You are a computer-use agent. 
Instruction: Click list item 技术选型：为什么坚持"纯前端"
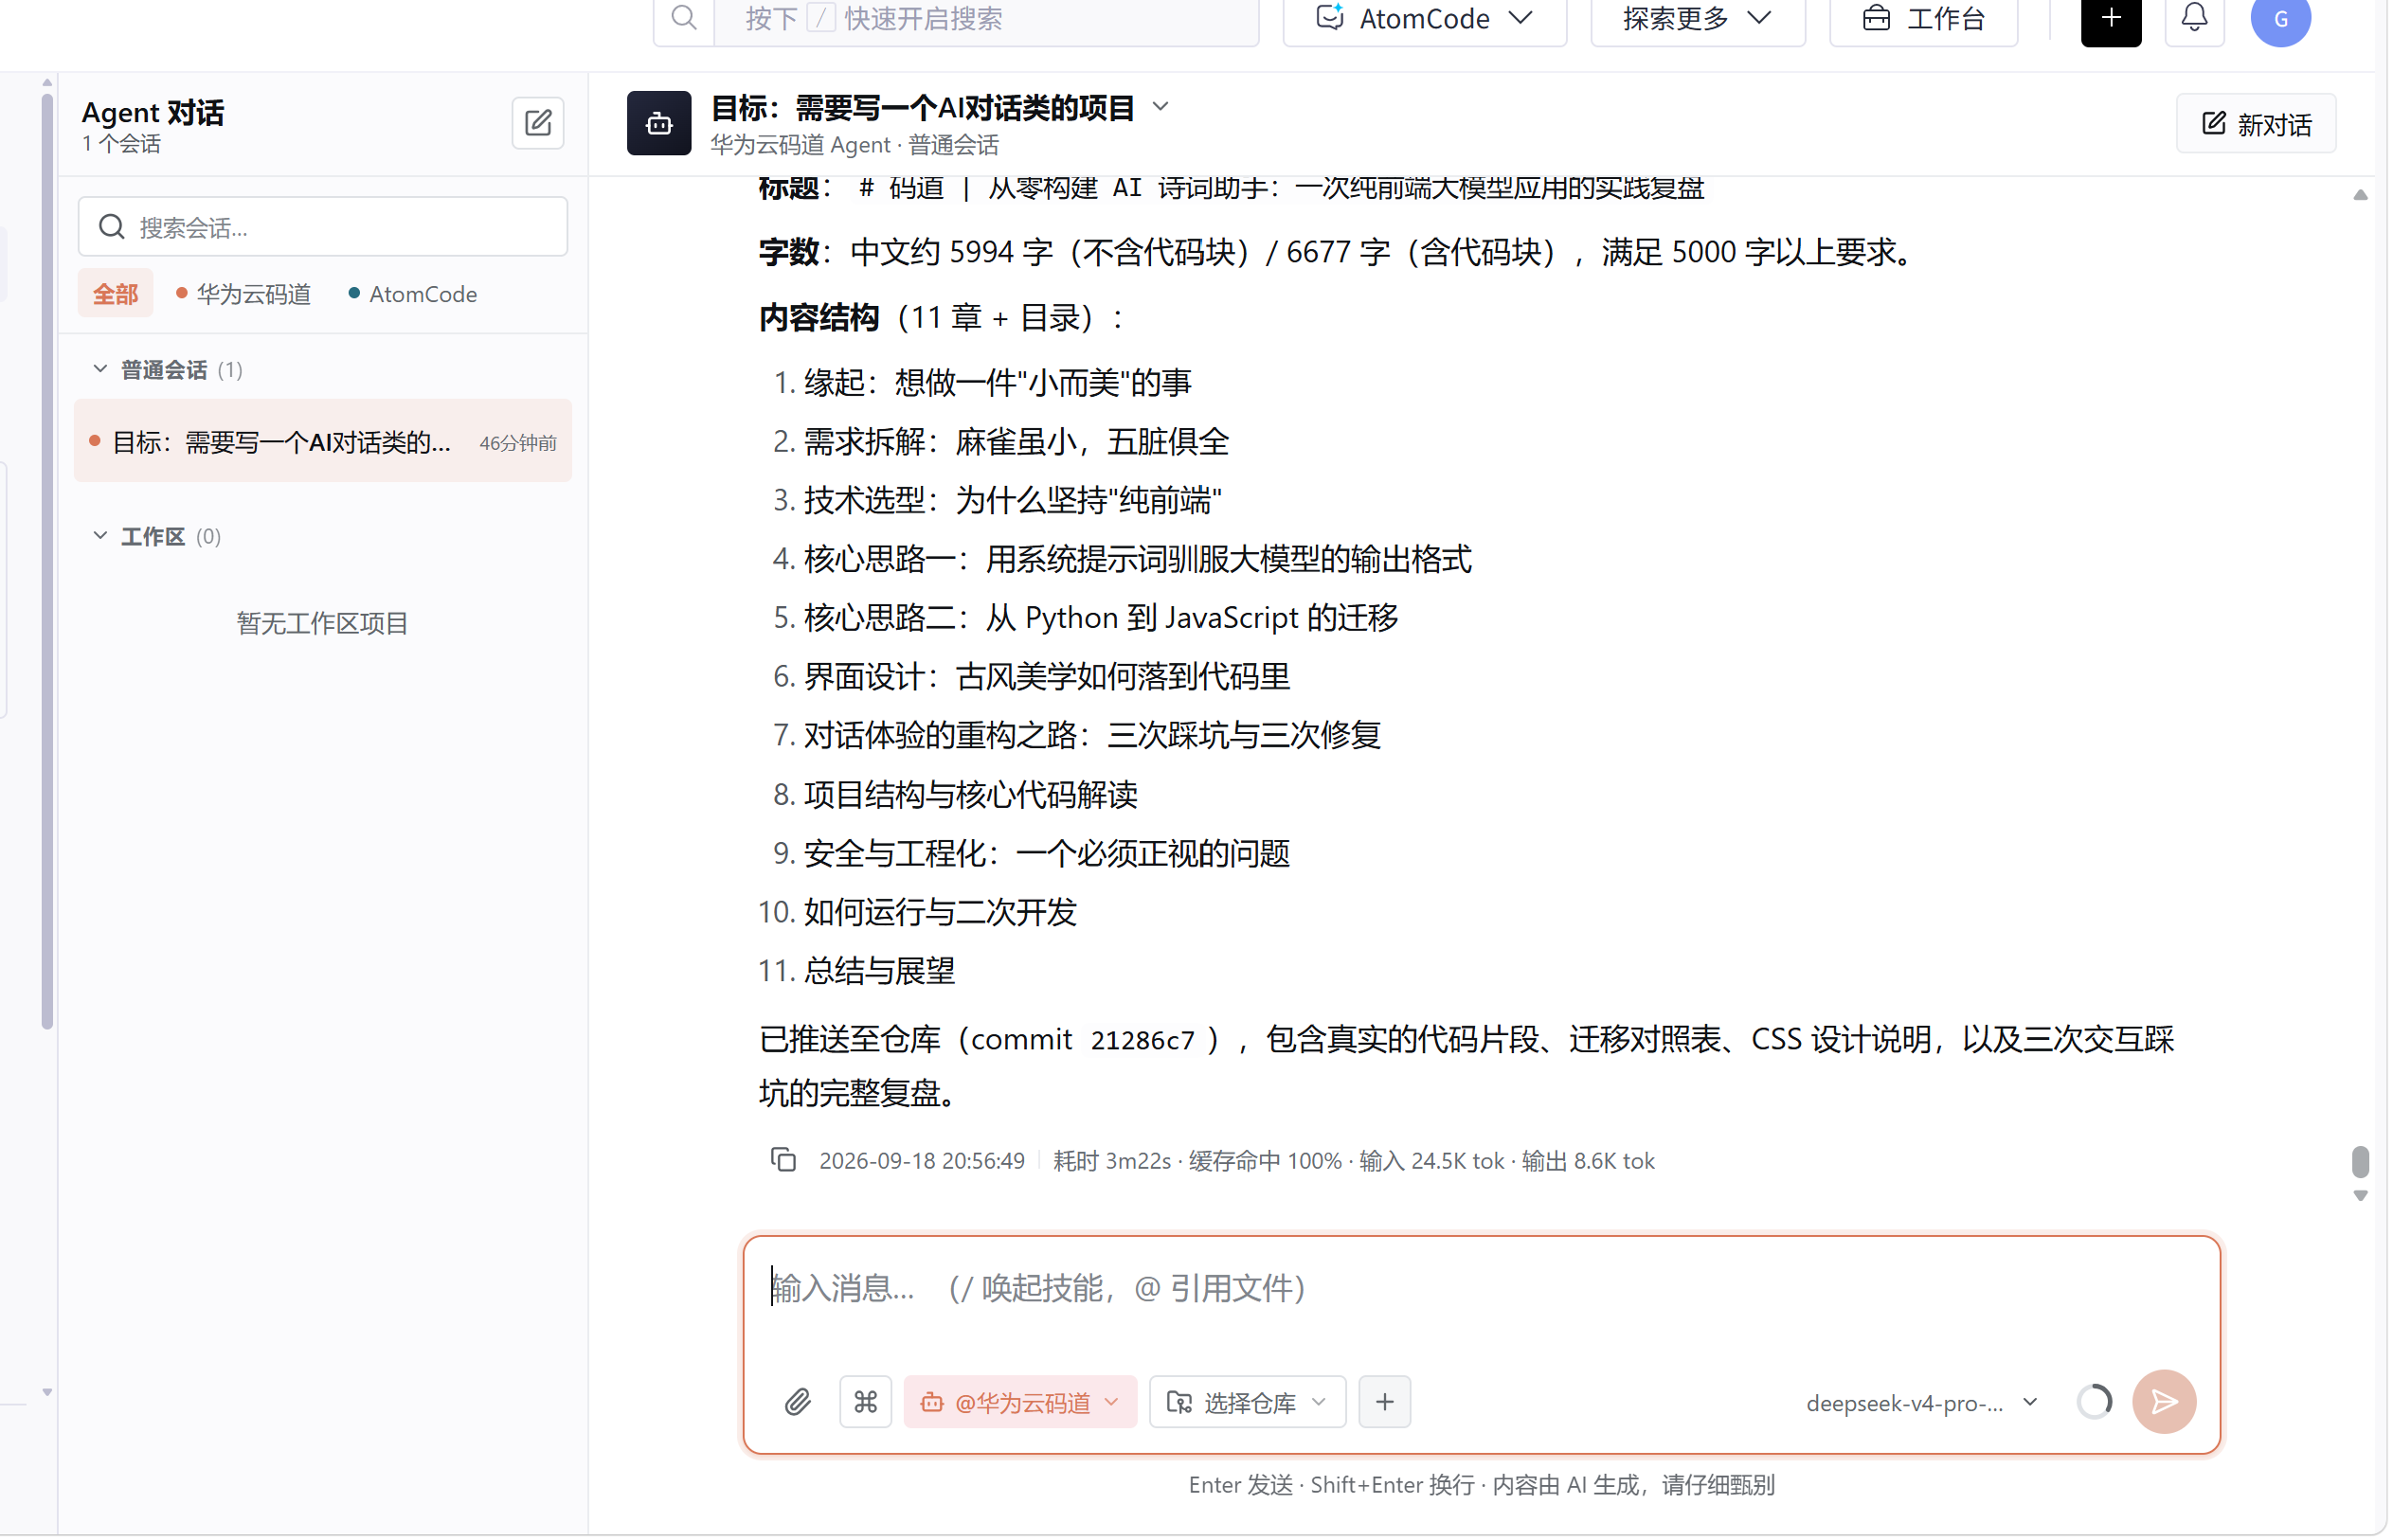[x=1014, y=501]
